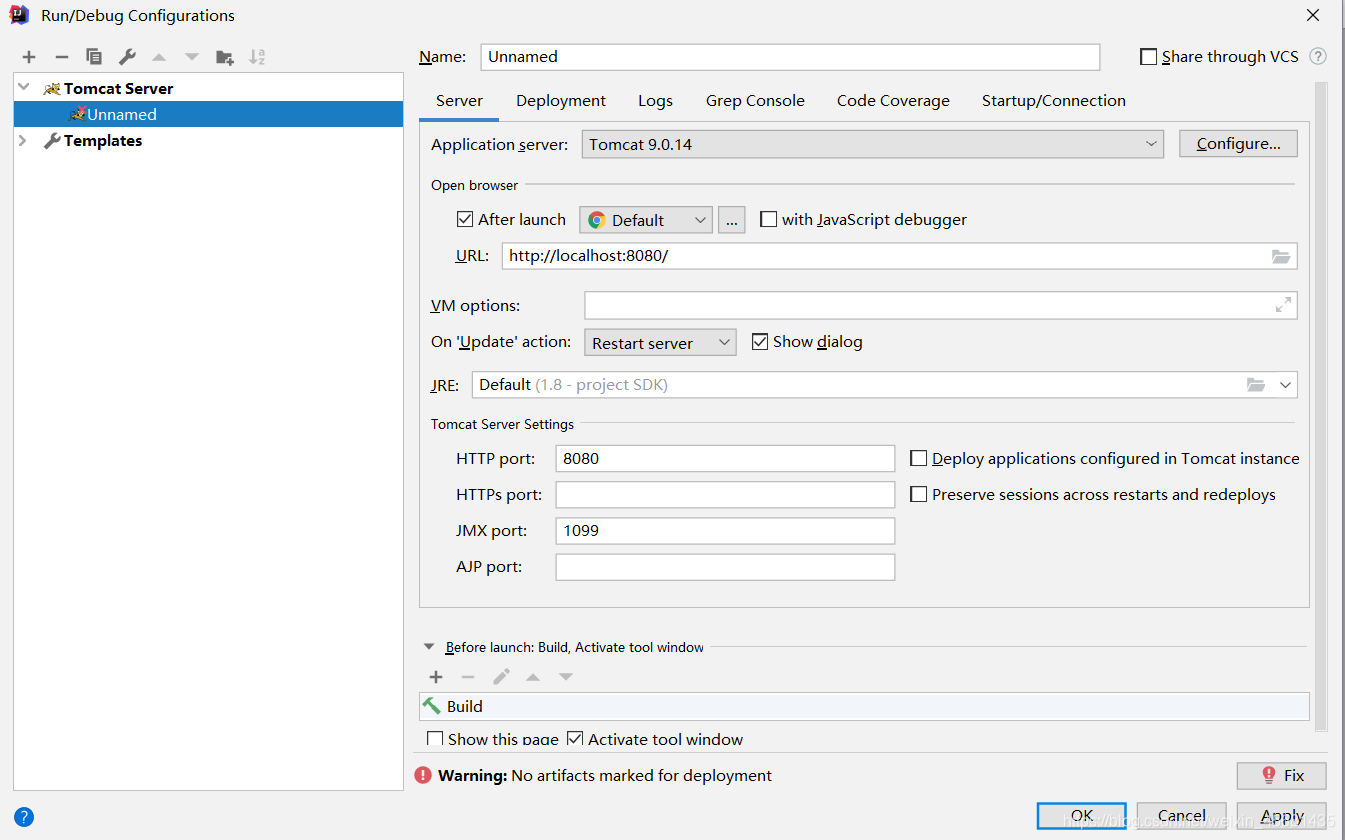The image size is (1345, 840).
Task: Switch to the Deployment tab
Action: [561, 101]
